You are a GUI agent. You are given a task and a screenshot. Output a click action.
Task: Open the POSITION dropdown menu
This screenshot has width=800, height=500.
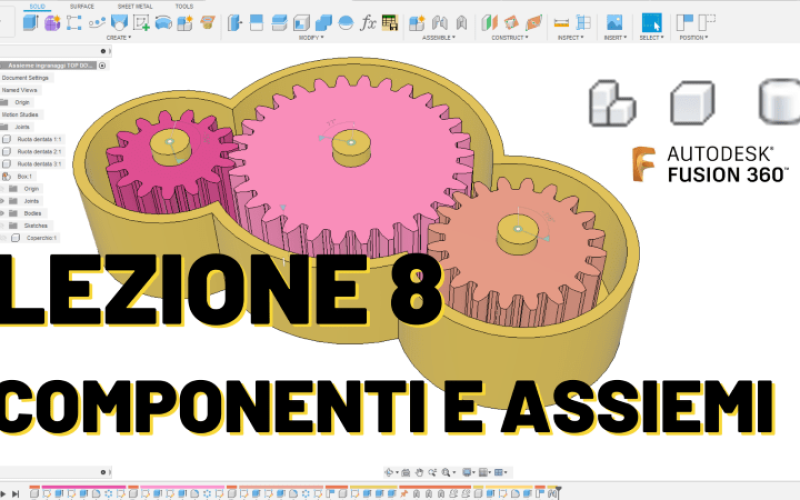click(693, 38)
